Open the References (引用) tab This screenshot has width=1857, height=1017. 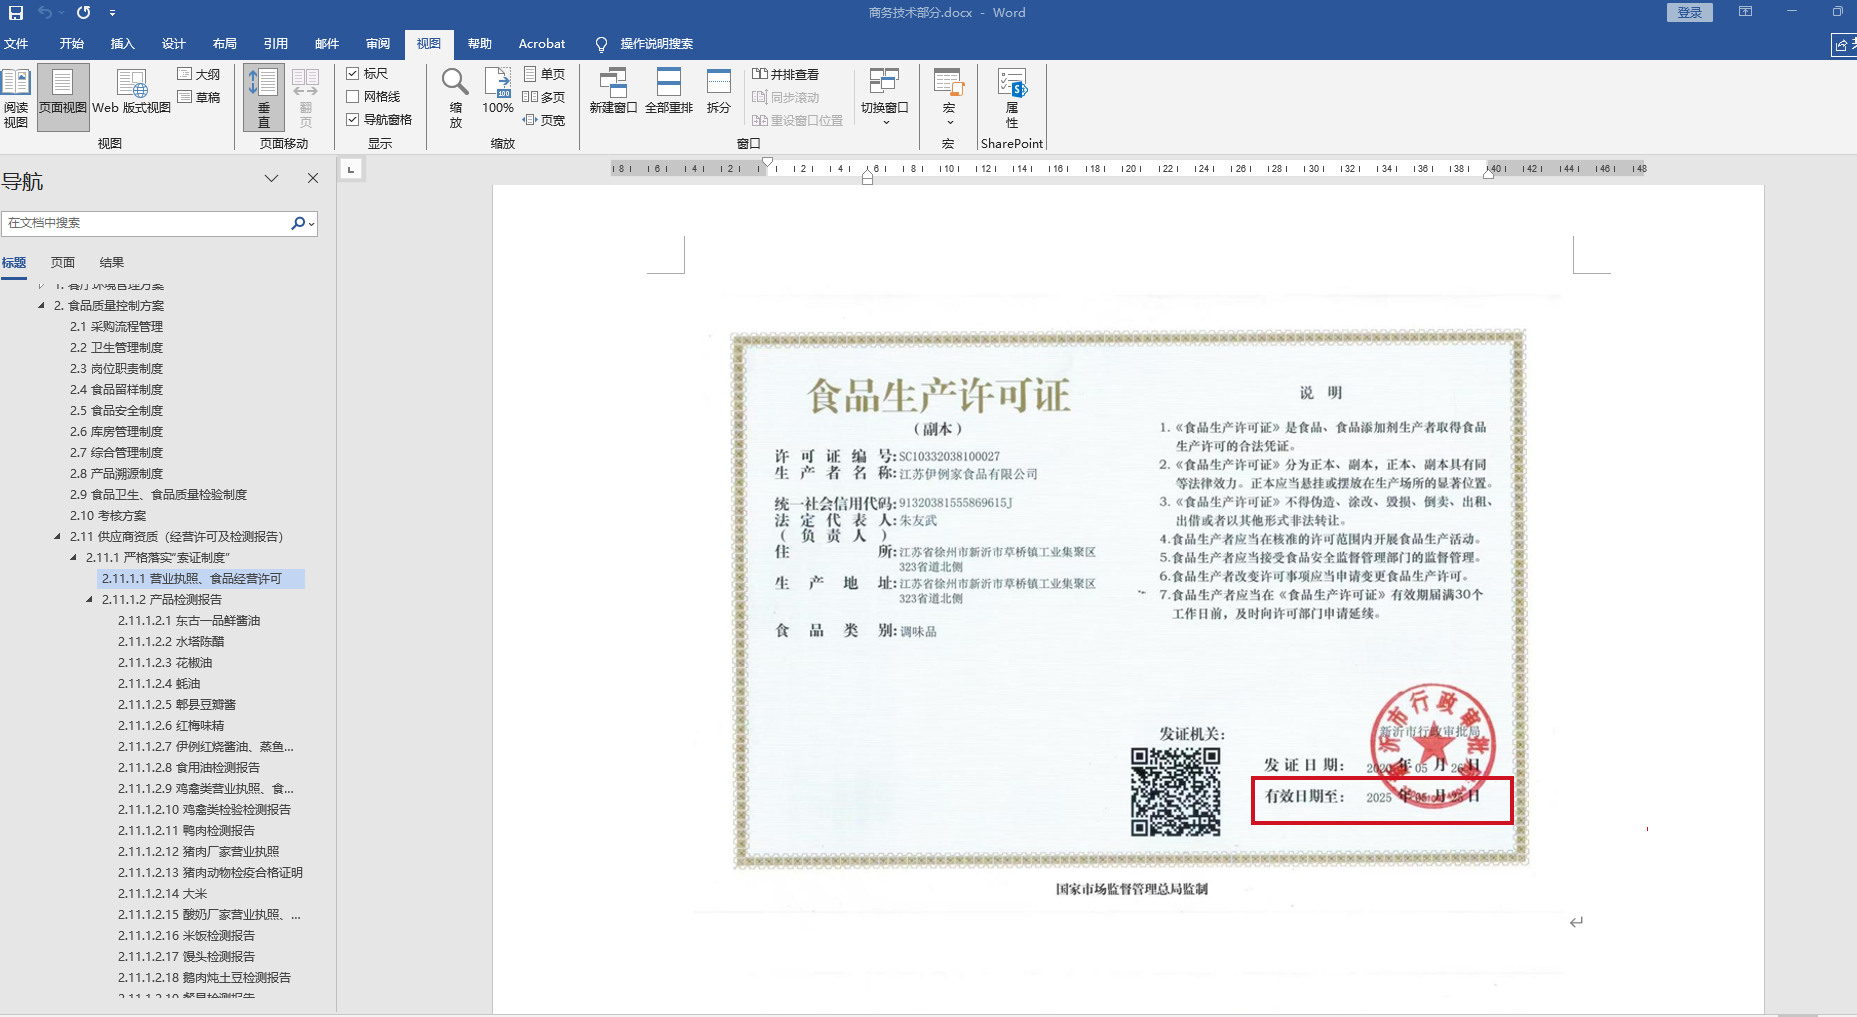275,44
